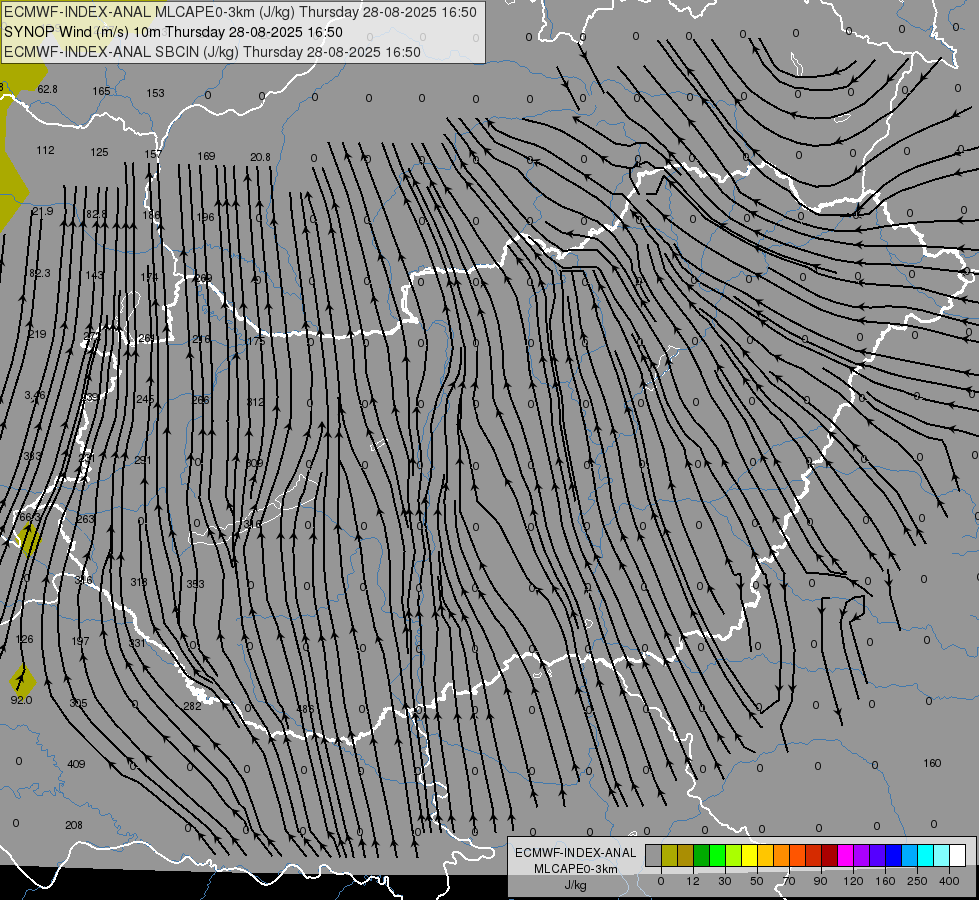979x900 pixels.
Task: Click the map value 245
Action: pos(145,399)
